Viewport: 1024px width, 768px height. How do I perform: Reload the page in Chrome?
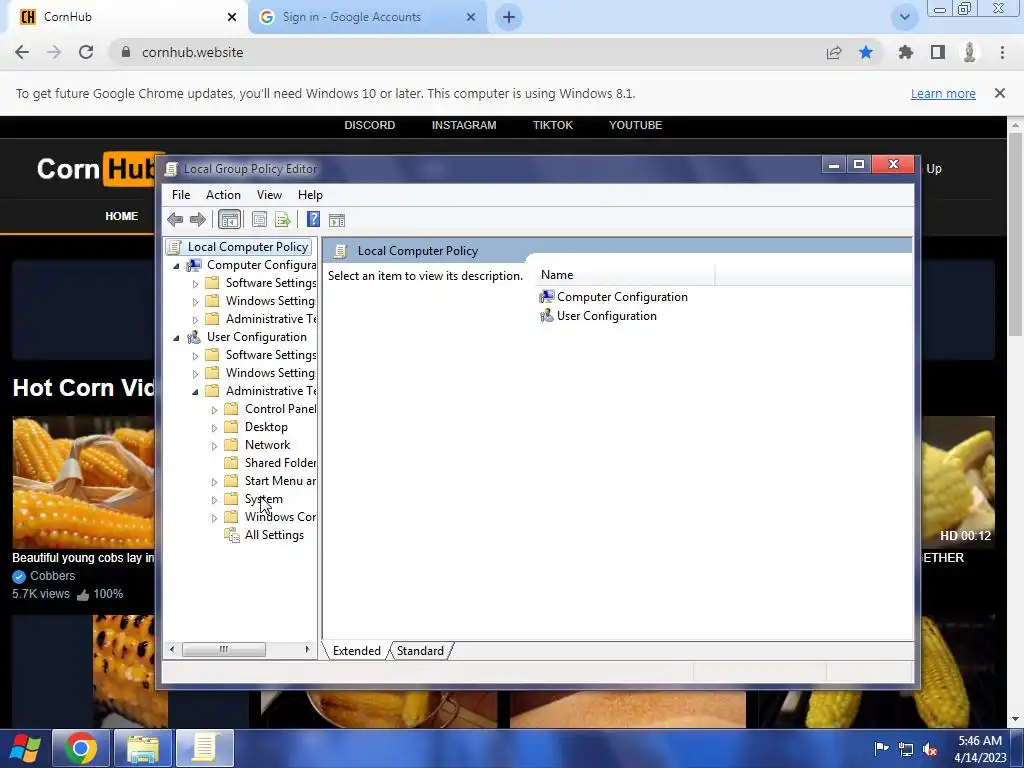pyautogui.click(x=86, y=52)
